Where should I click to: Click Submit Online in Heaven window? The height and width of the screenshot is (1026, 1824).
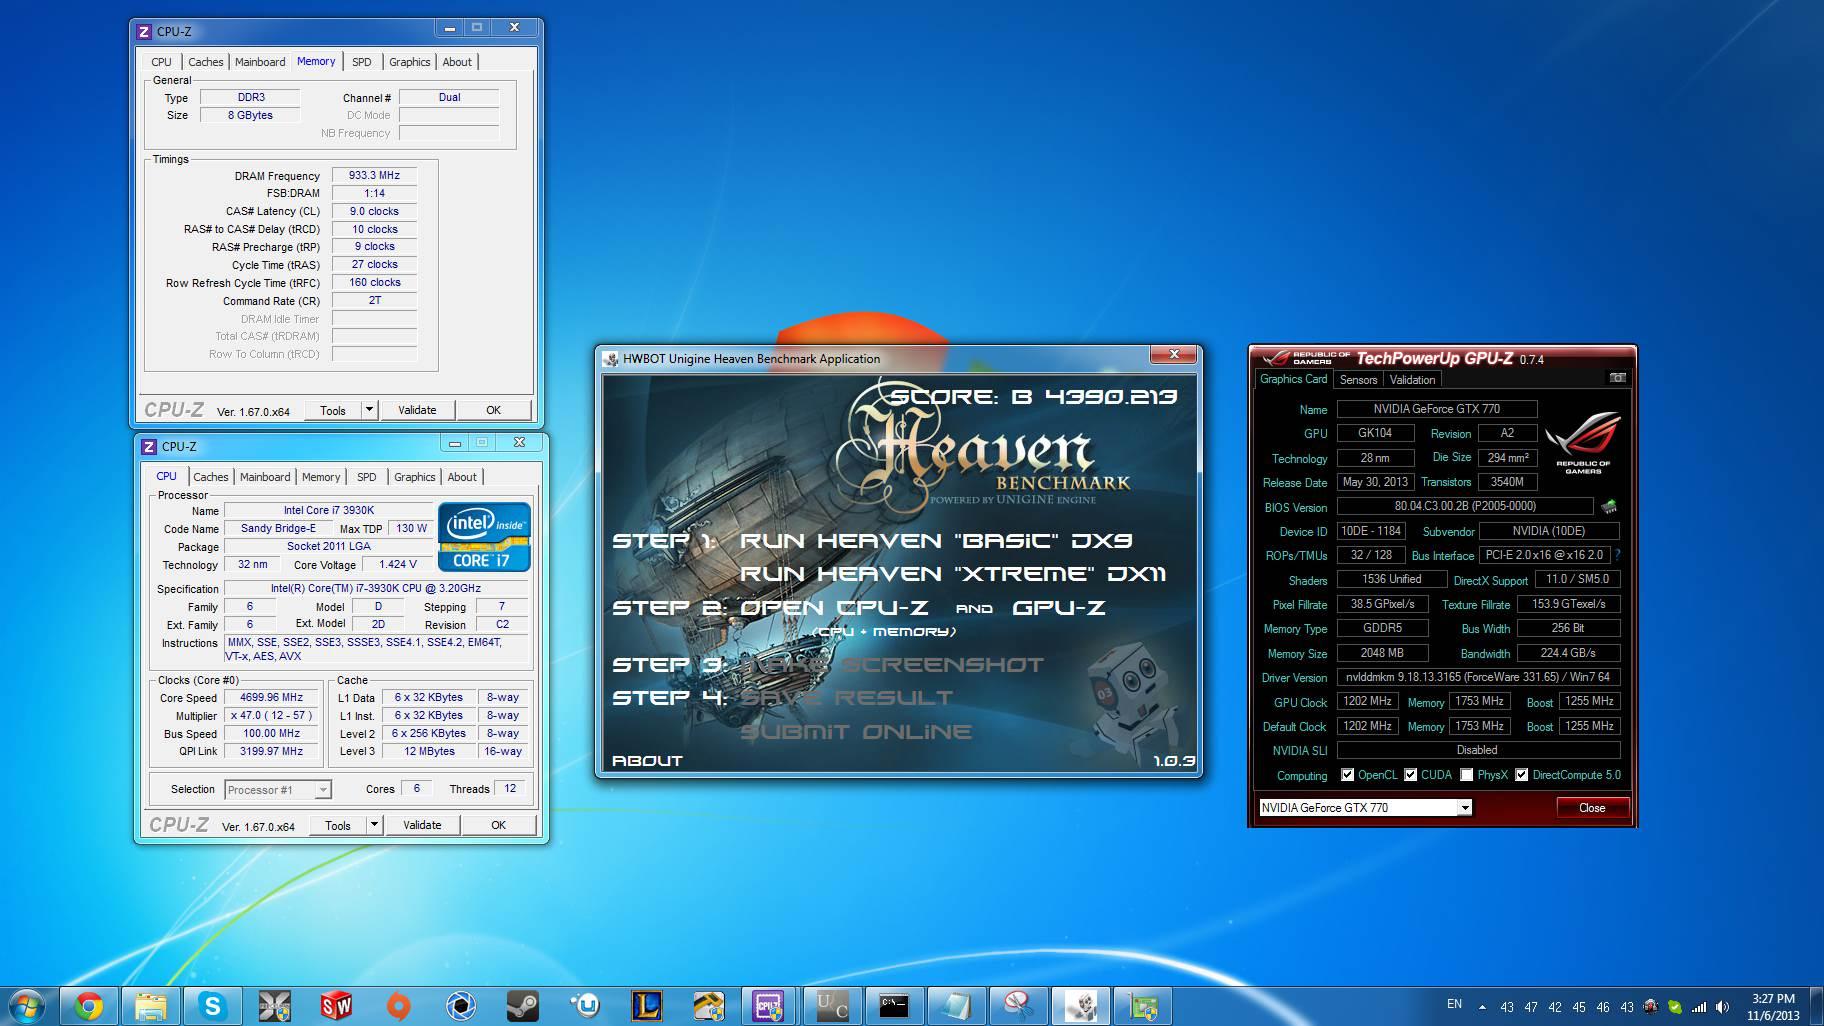(x=856, y=732)
